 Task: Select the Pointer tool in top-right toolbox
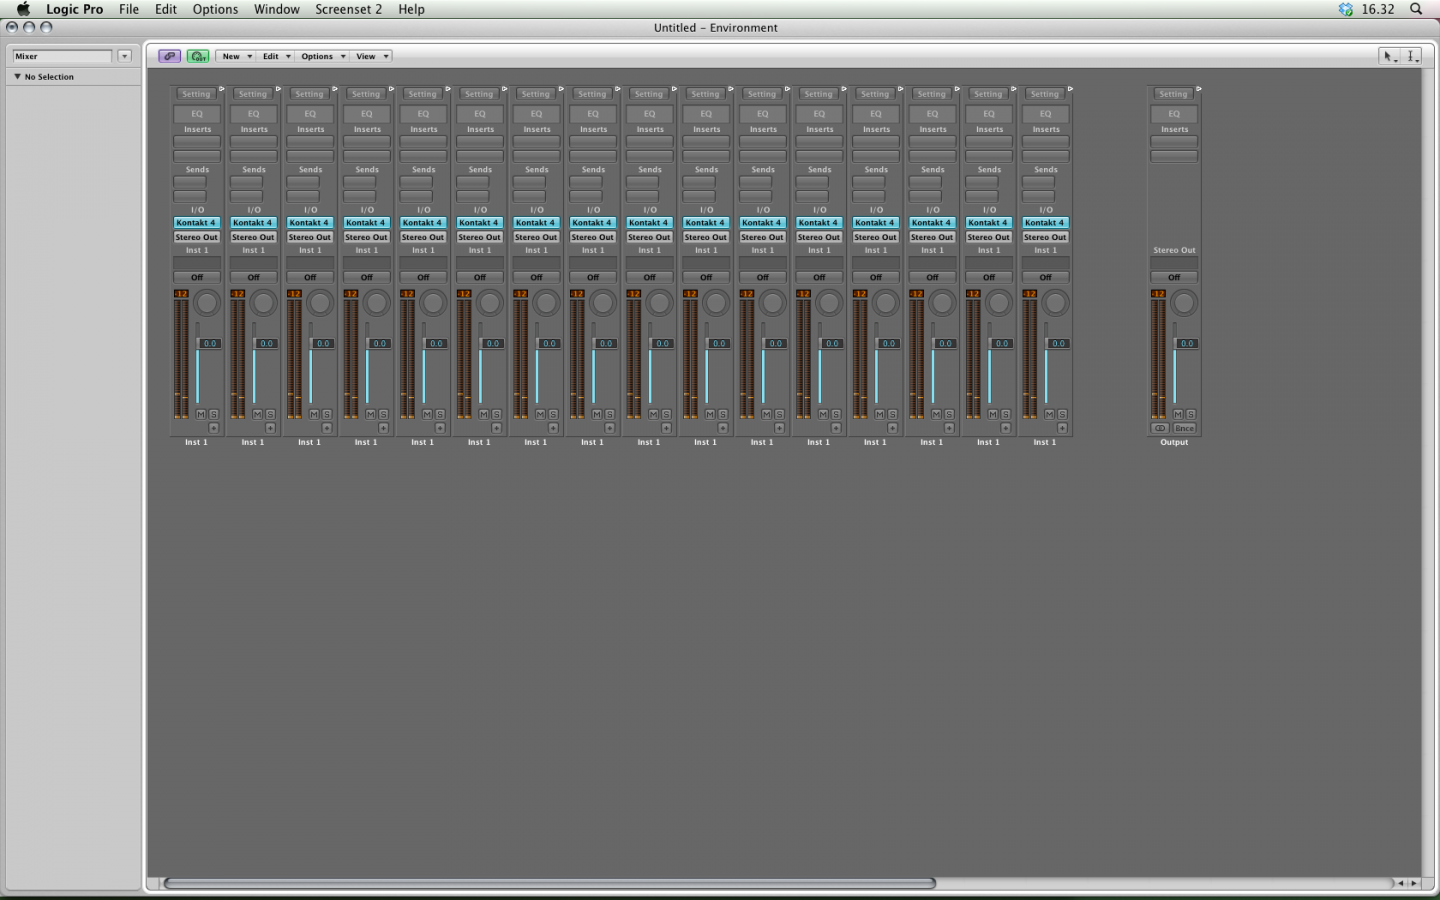click(x=1389, y=56)
